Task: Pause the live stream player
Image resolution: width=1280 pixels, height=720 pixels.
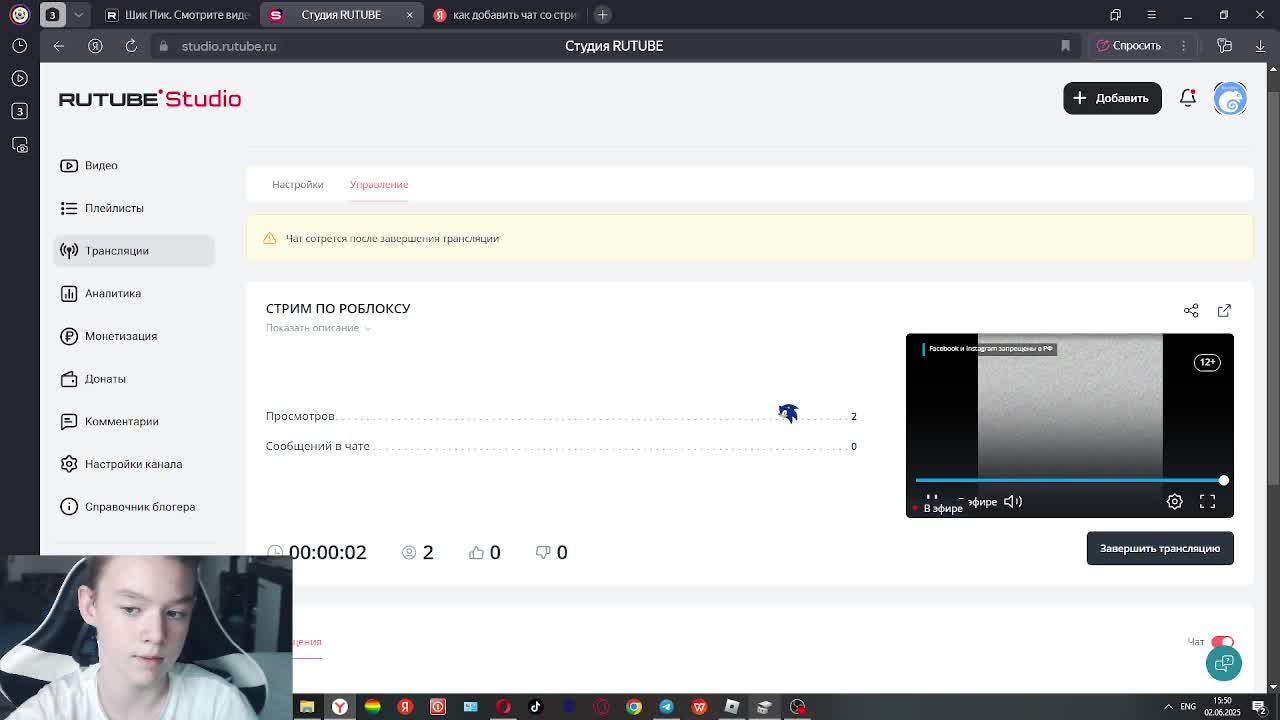Action: pos(932,497)
